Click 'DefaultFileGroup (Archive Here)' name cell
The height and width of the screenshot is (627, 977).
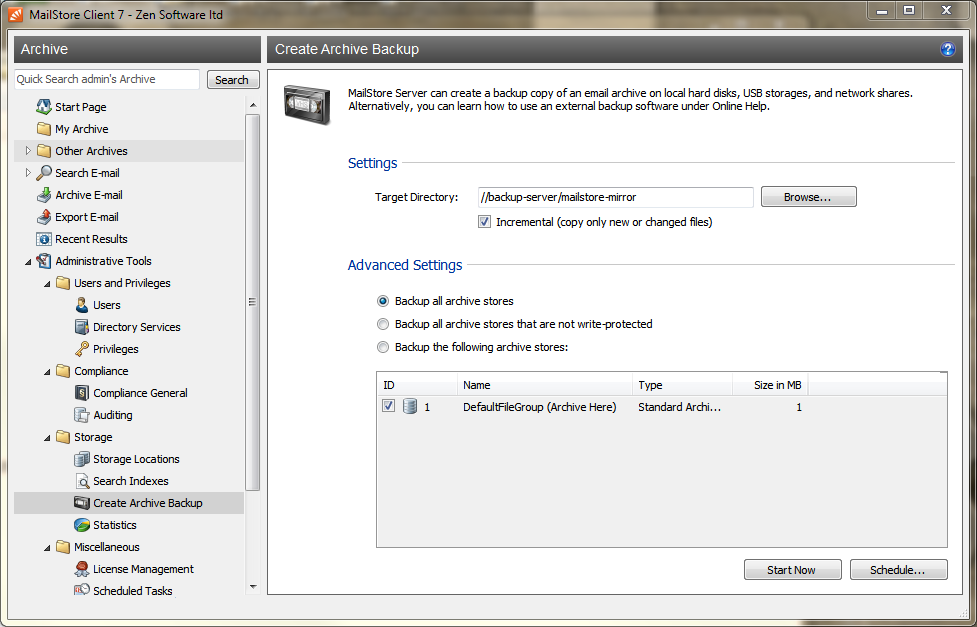540,407
